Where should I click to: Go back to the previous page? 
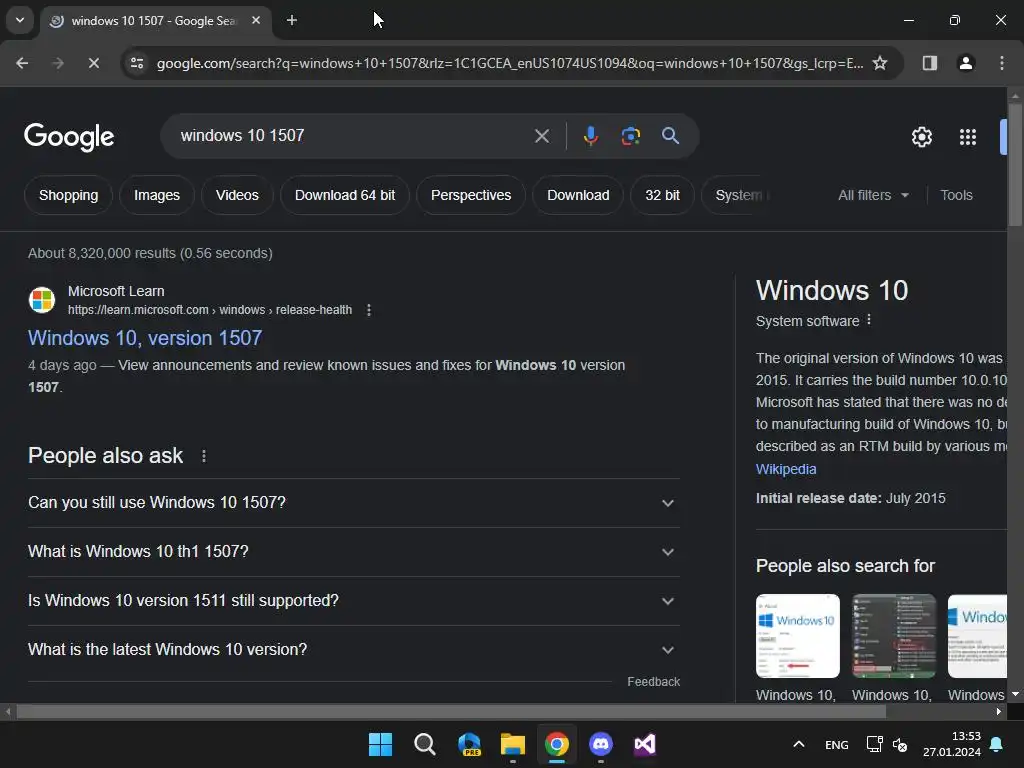pyautogui.click(x=22, y=63)
